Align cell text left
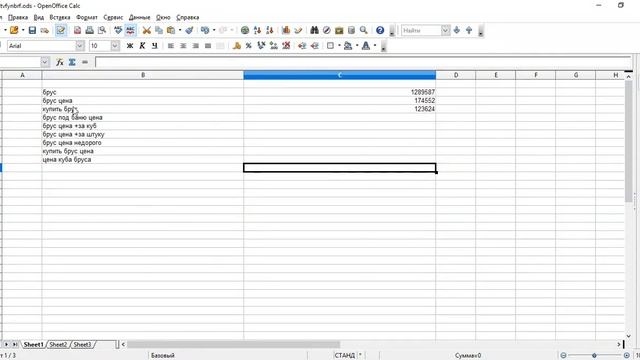This screenshot has height=360, width=640. (x=171, y=46)
